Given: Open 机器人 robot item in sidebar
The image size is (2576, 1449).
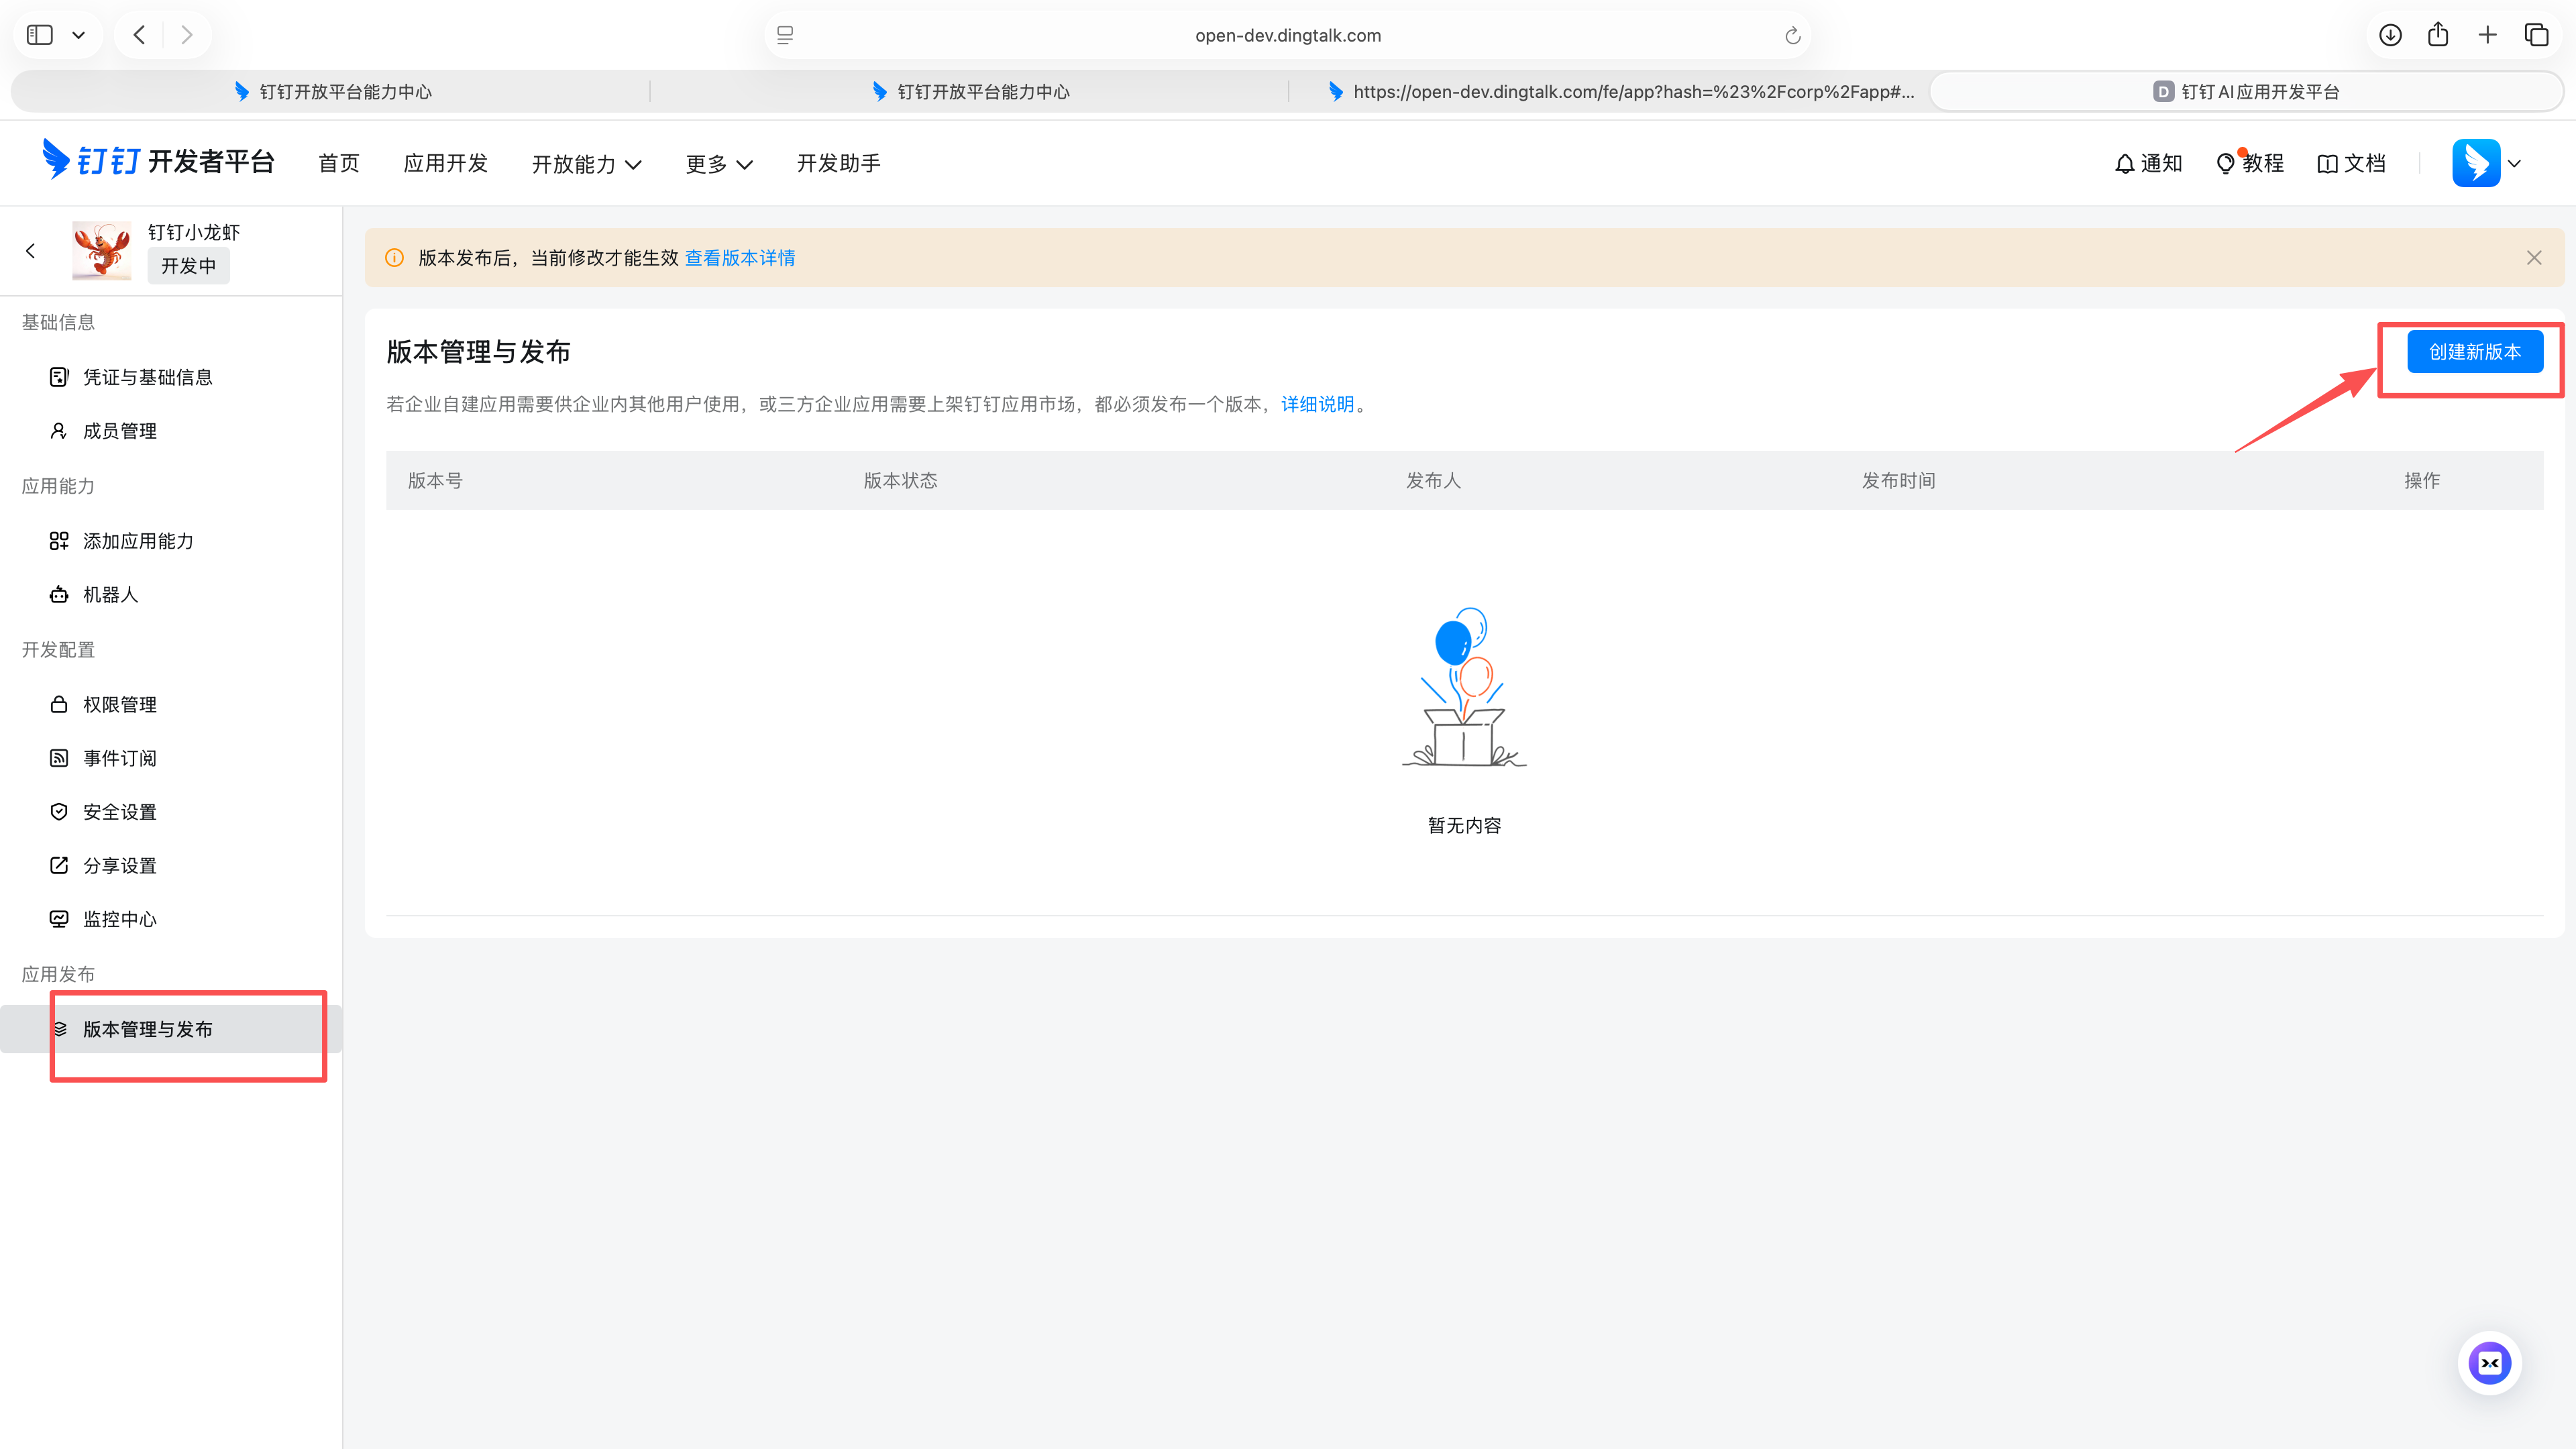Looking at the screenshot, I should pyautogui.click(x=110, y=595).
